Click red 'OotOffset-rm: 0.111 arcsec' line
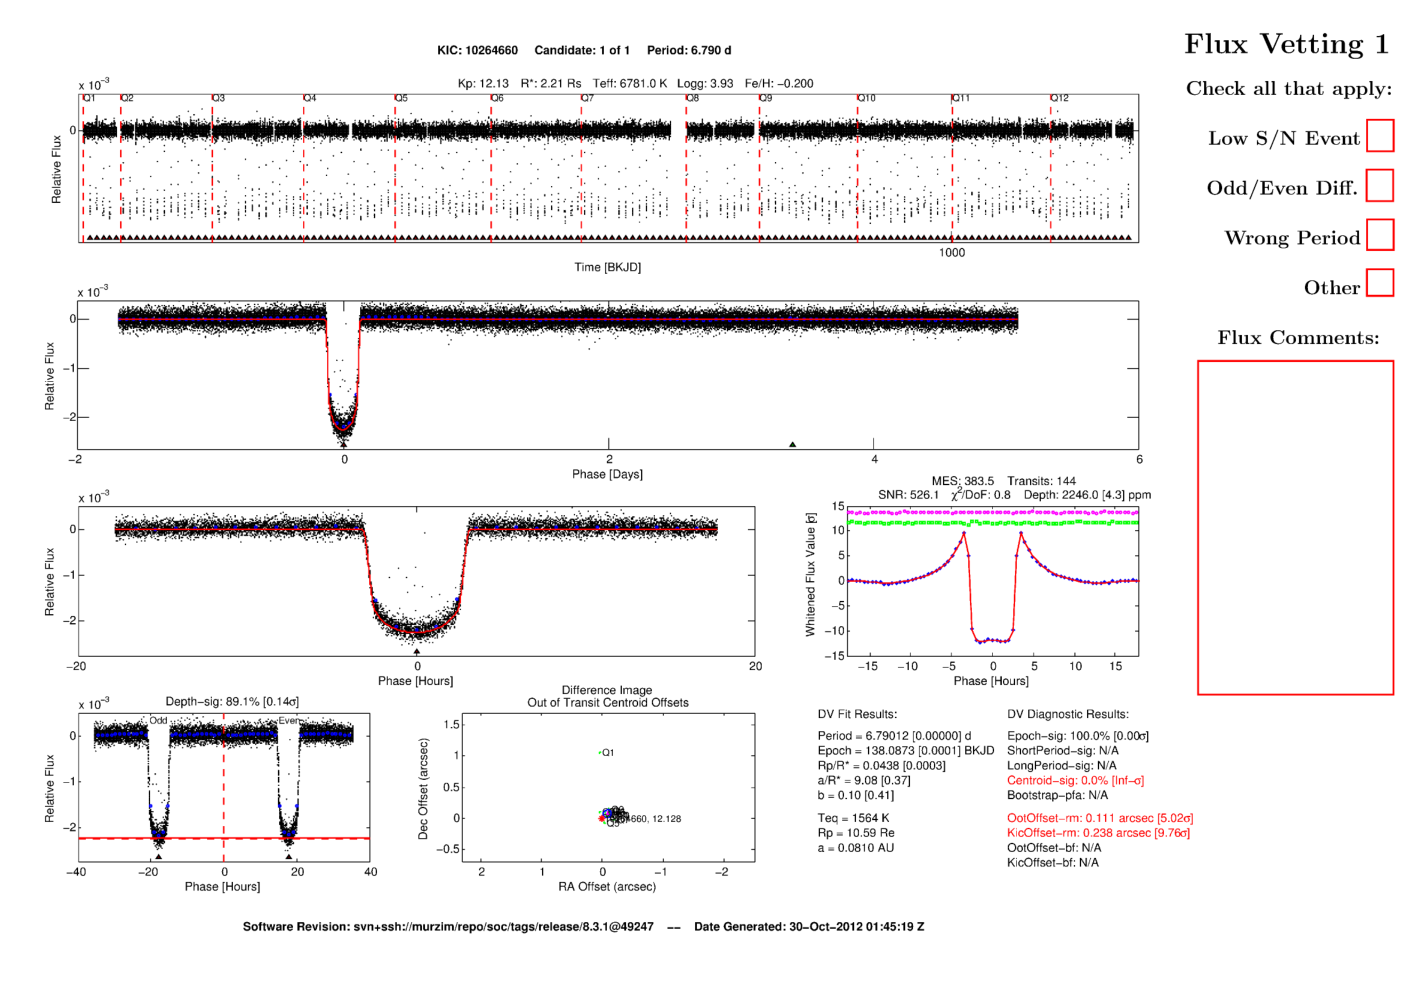 1100,818
